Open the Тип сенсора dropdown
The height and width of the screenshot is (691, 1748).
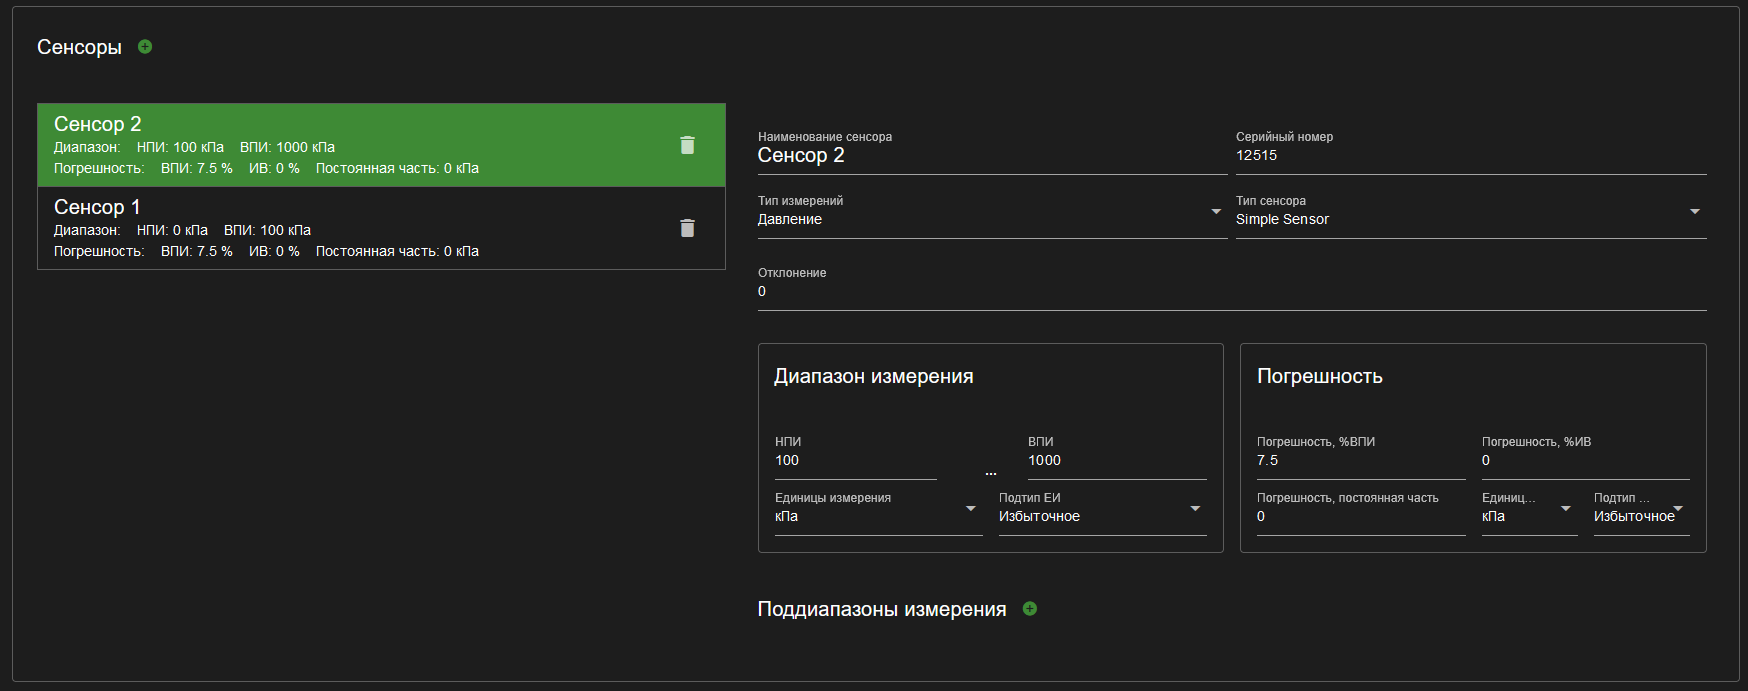coord(1471,213)
